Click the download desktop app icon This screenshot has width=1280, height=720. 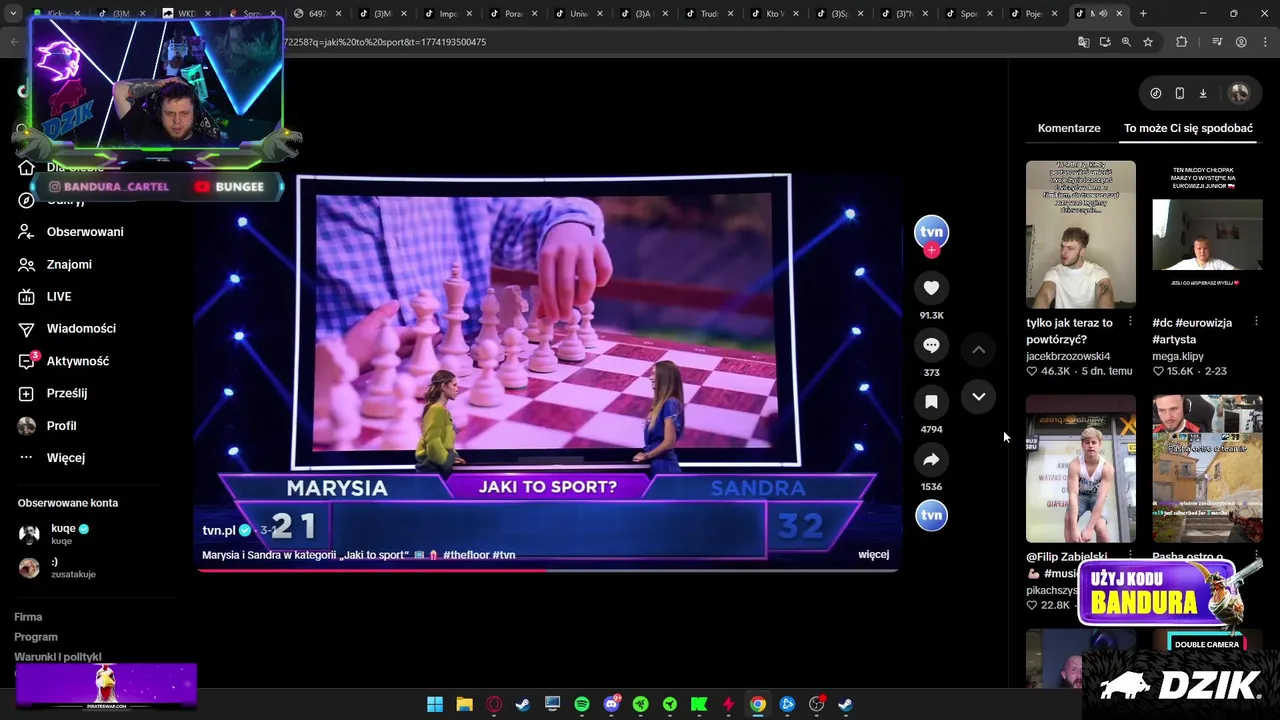(x=1203, y=93)
